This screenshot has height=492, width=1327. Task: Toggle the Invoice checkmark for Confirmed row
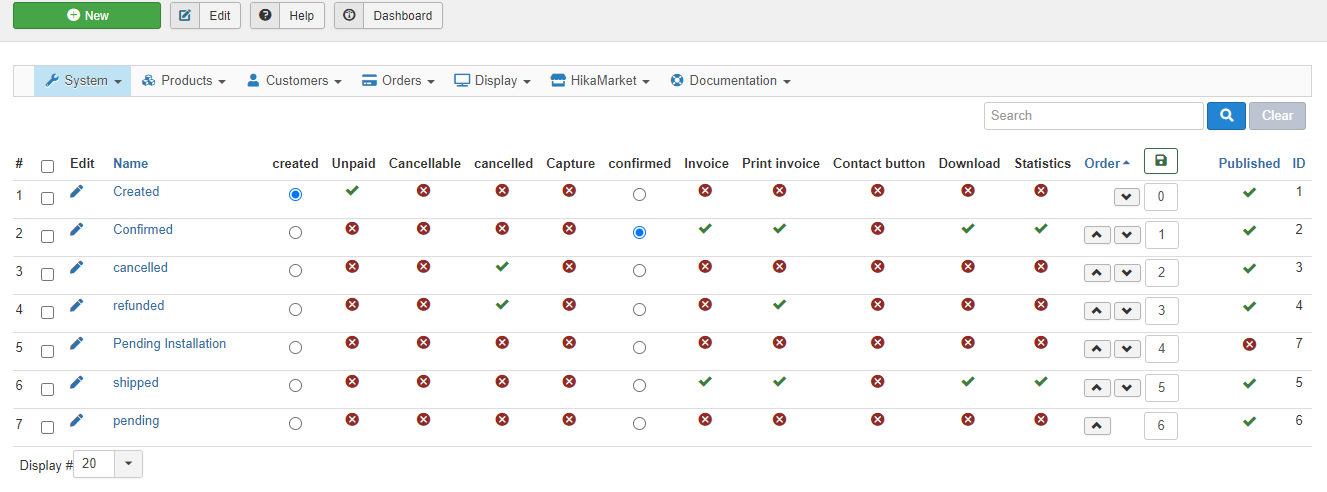705,229
